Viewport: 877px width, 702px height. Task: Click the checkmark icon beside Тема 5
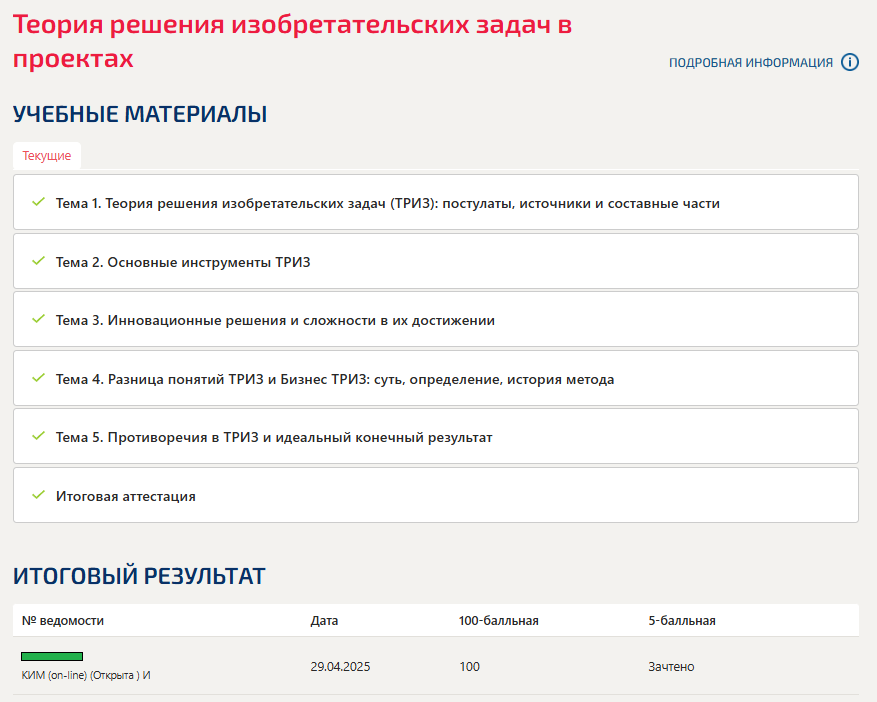(x=38, y=436)
